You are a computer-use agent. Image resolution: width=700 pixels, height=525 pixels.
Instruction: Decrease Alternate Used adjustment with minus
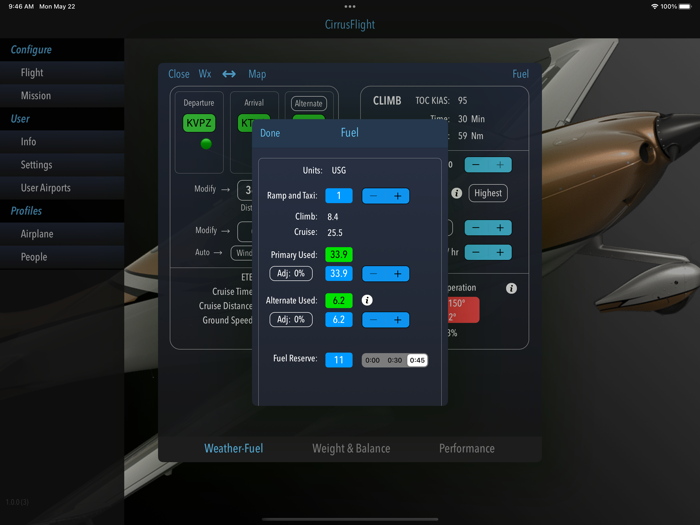374,320
